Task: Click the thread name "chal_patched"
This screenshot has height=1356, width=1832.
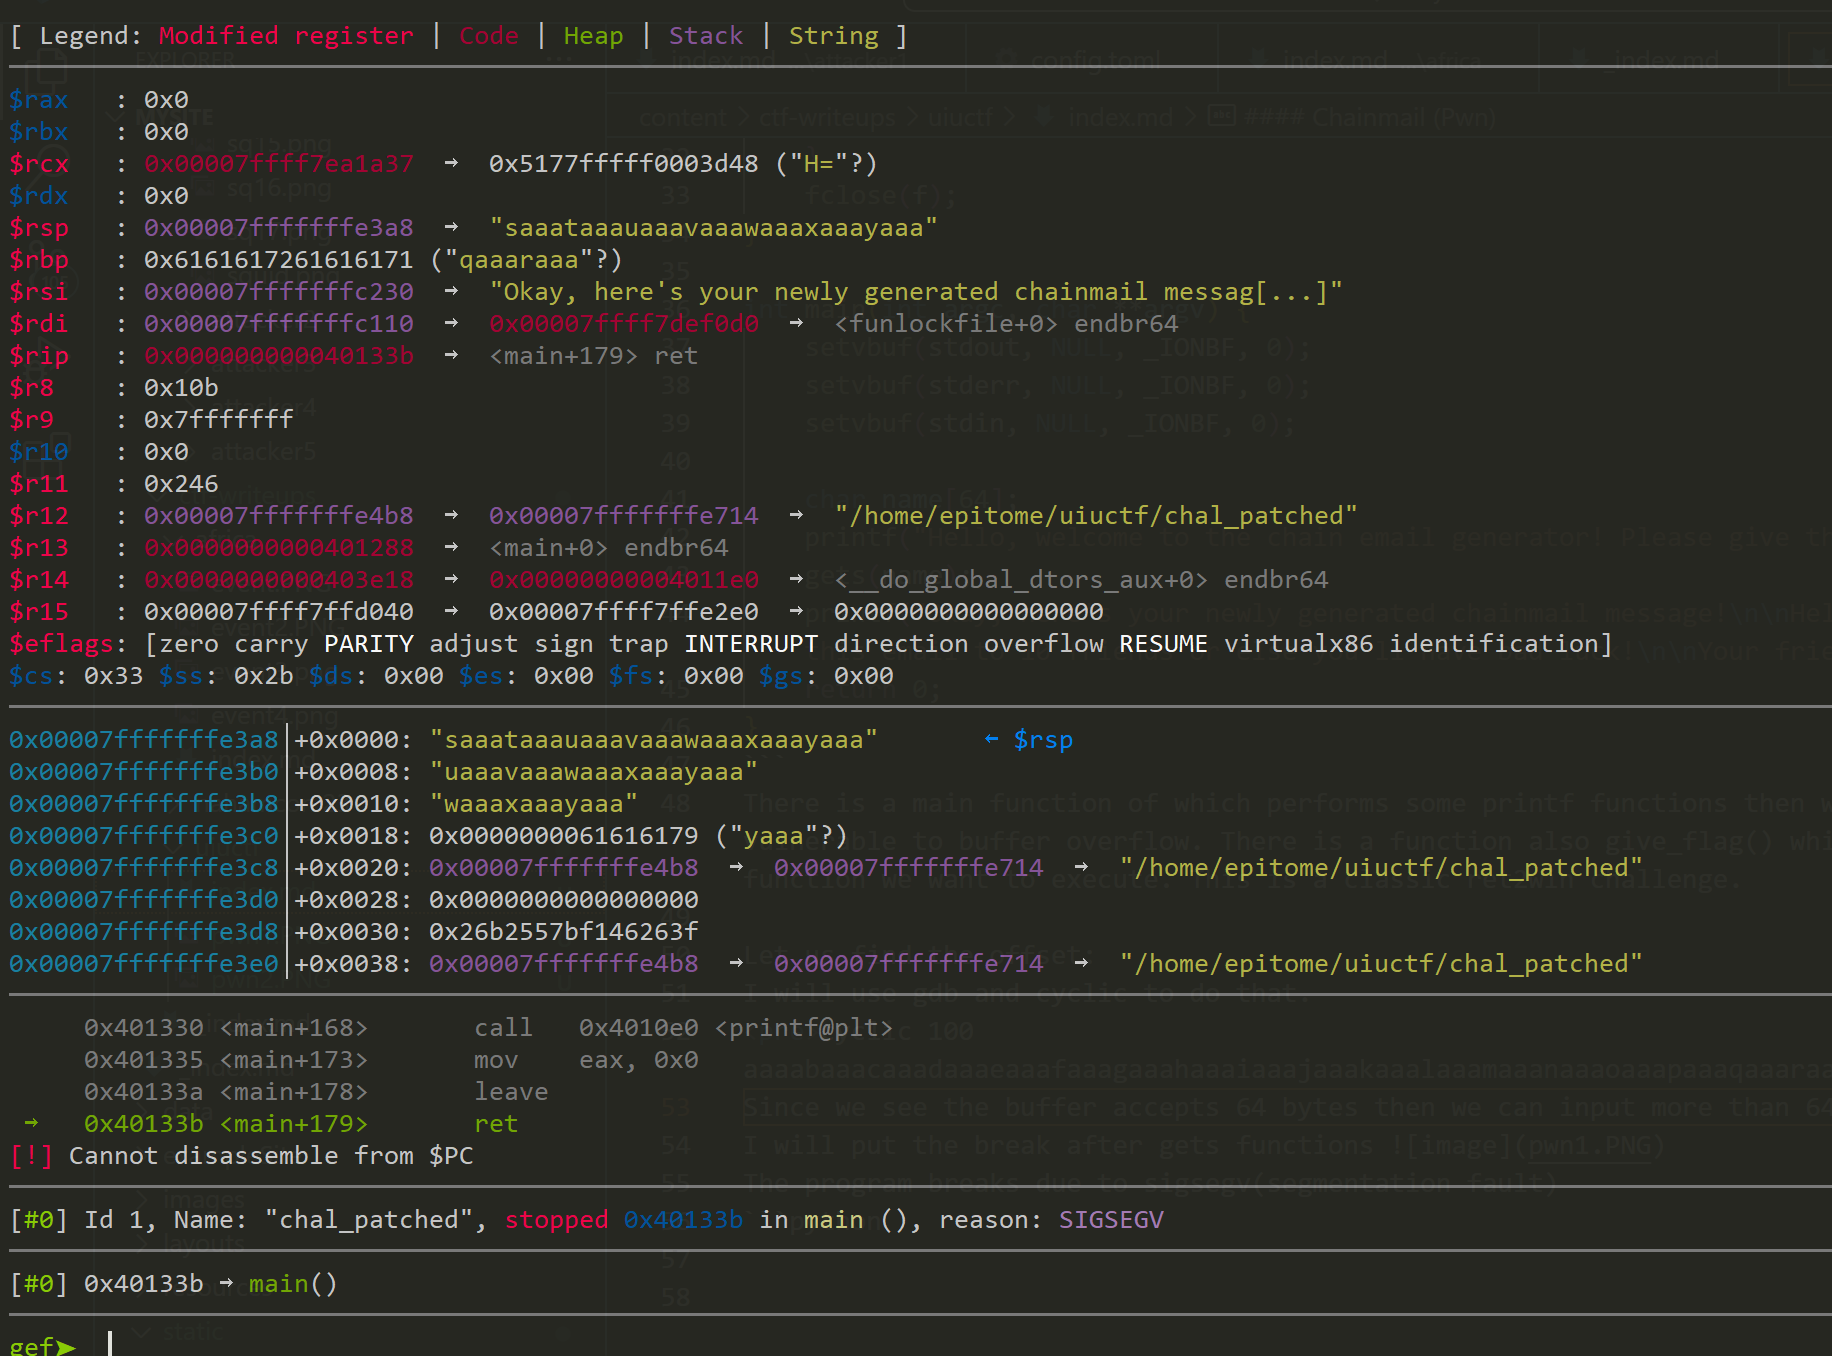Action: [x=369, y=1220]
